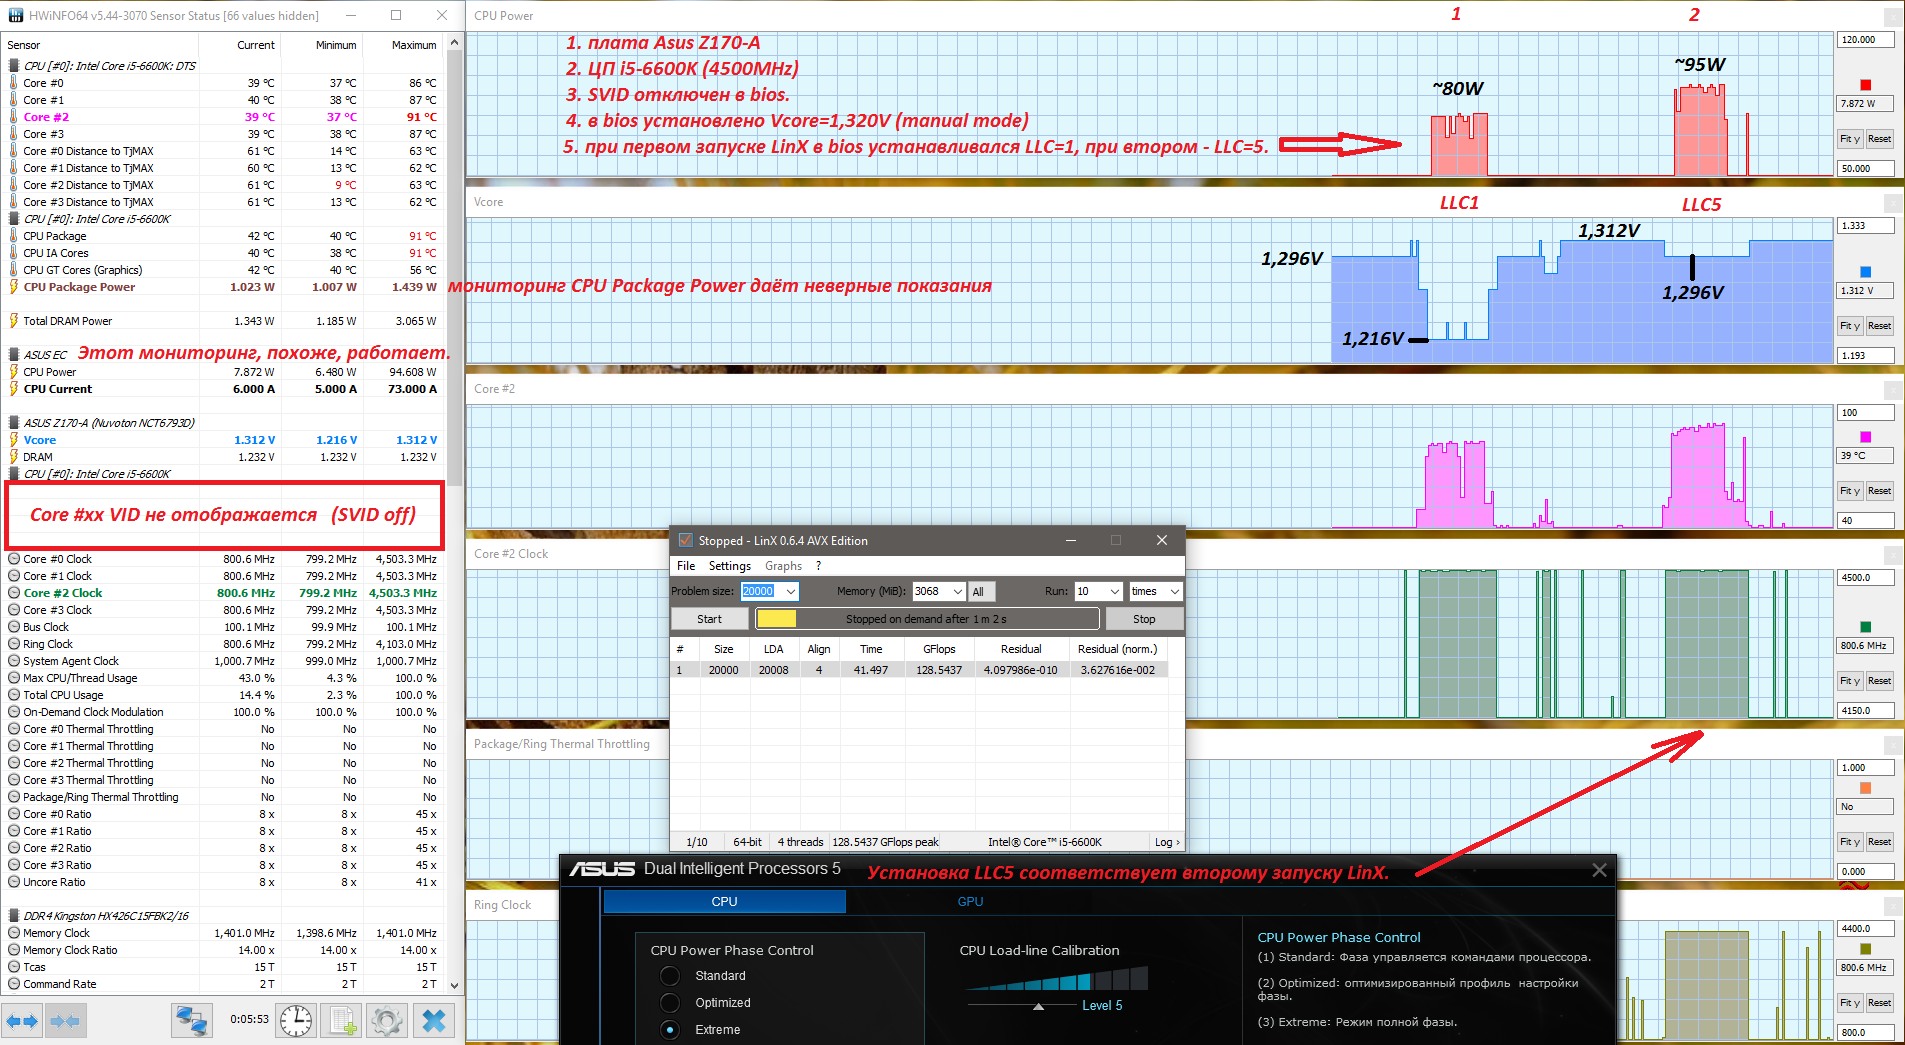The image size is (1905, 1045).
Task: Click the HWiNFO sensor list scroll-up arrow
Action: [x=454, y=42]
